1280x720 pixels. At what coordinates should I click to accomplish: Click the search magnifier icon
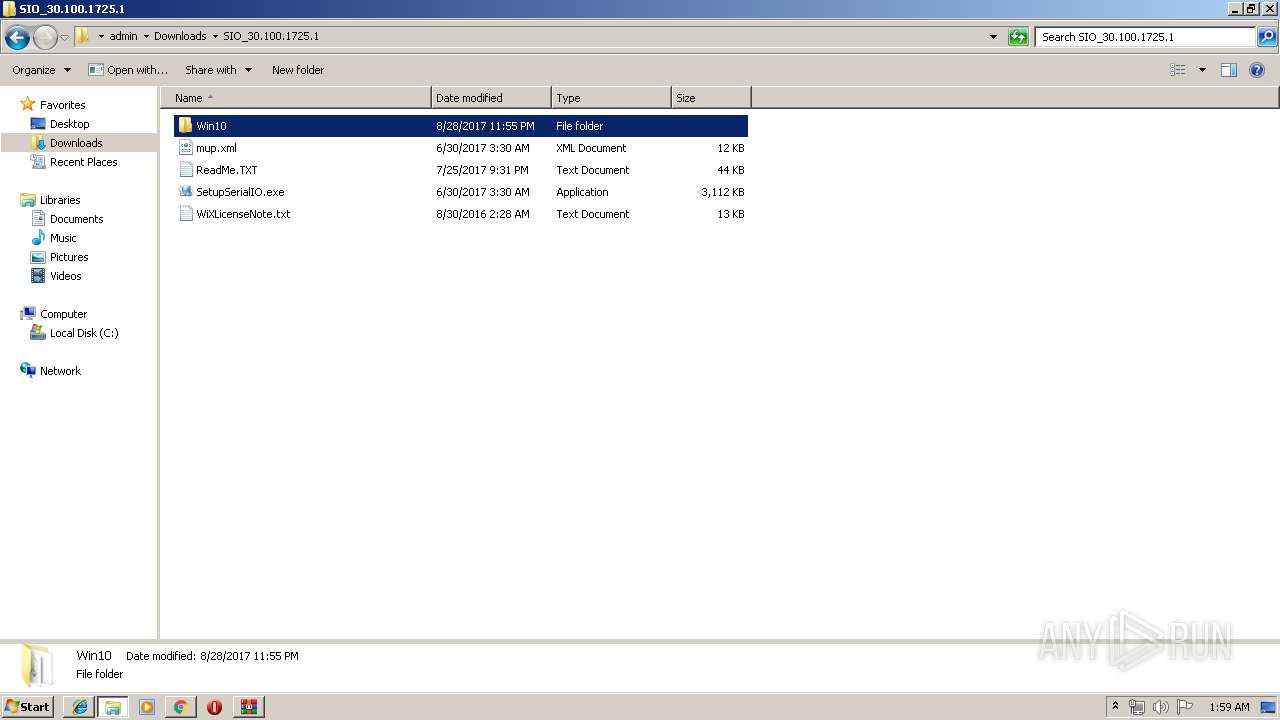coord(1267,37)
